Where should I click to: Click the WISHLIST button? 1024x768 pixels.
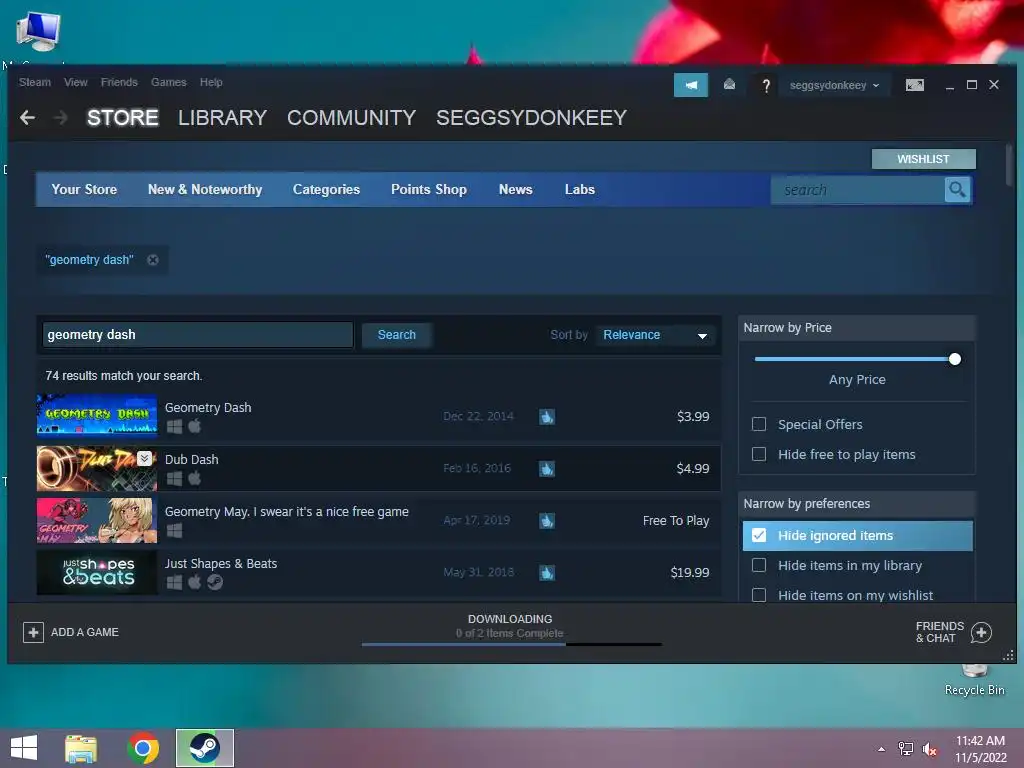923,159
